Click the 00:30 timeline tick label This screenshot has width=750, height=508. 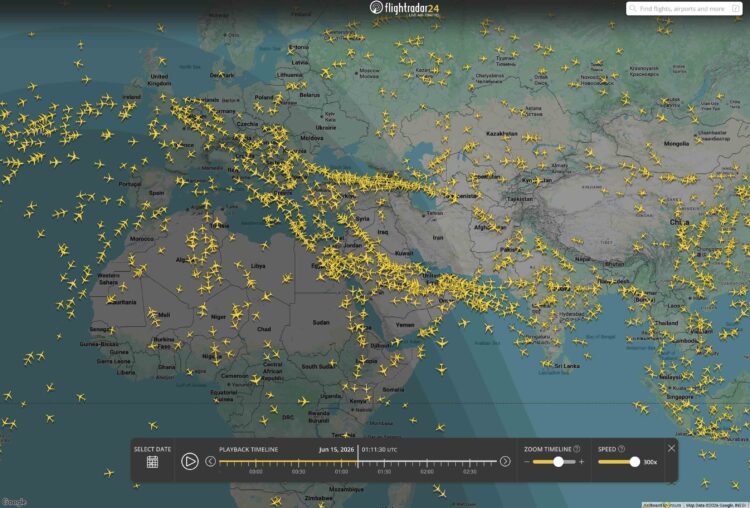point(298,472)
